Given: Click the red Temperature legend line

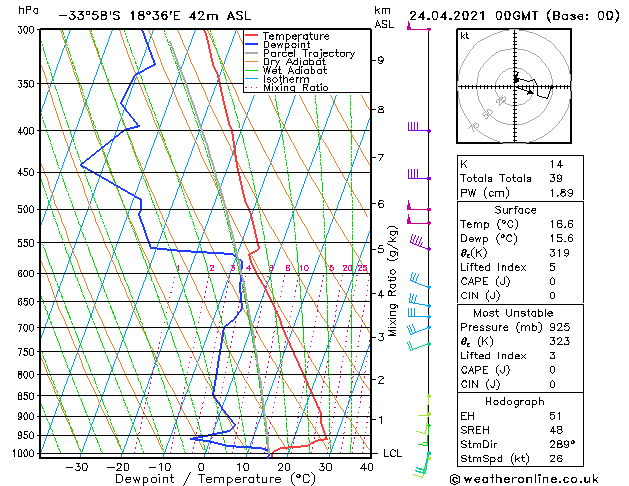Looking at the screenshot, I should [x=251, y=36].
